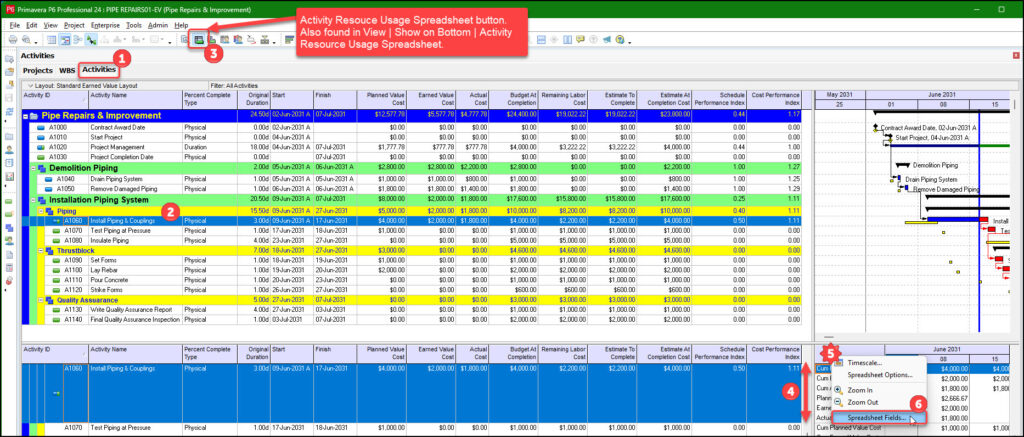Show the Activity Usage Profile icon
Screen dimensions: 1024x437
pos(212,39)
